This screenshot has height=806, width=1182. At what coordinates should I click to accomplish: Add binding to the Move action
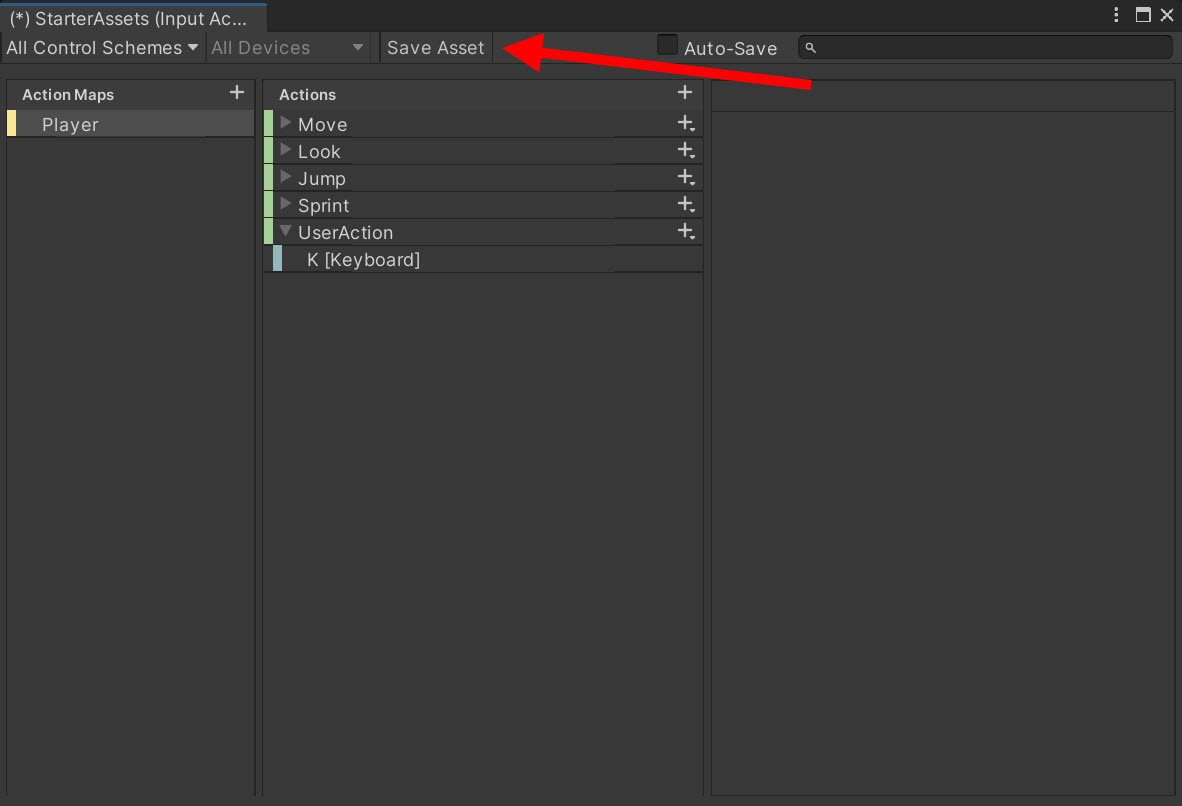click(686, 123)
